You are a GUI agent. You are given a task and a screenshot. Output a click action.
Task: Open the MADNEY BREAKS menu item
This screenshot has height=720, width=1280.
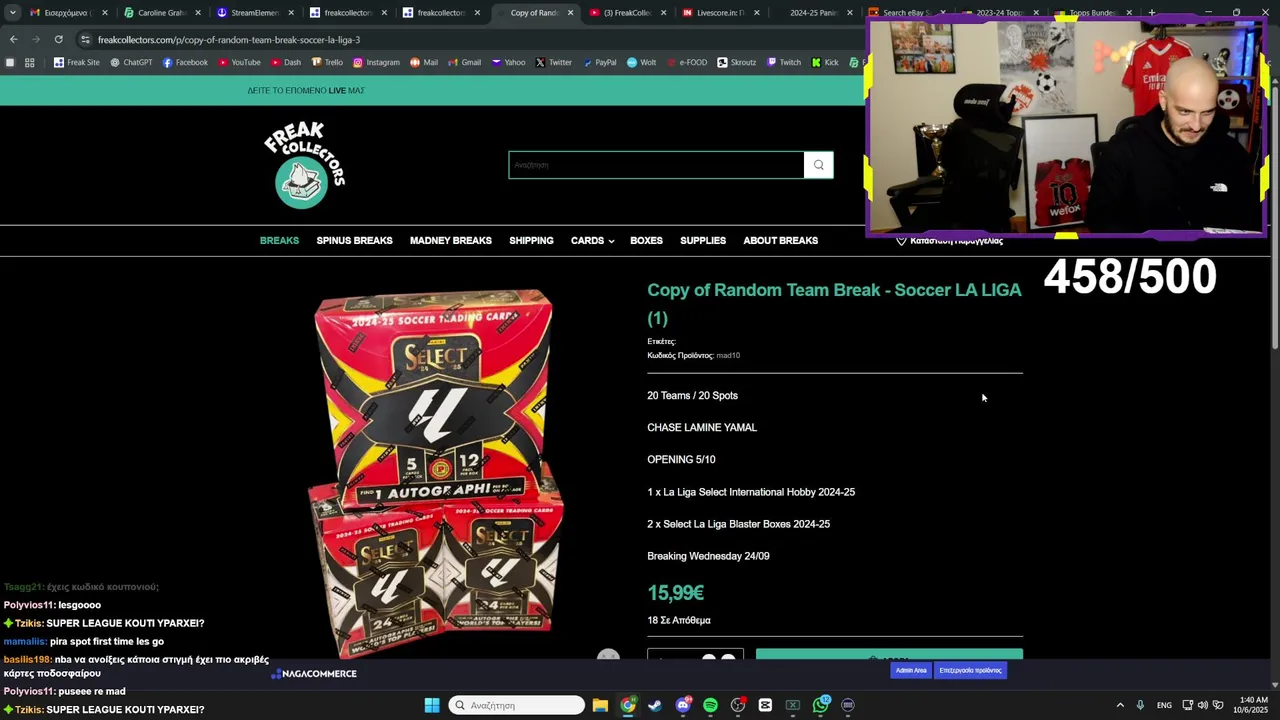pos(450,240)
